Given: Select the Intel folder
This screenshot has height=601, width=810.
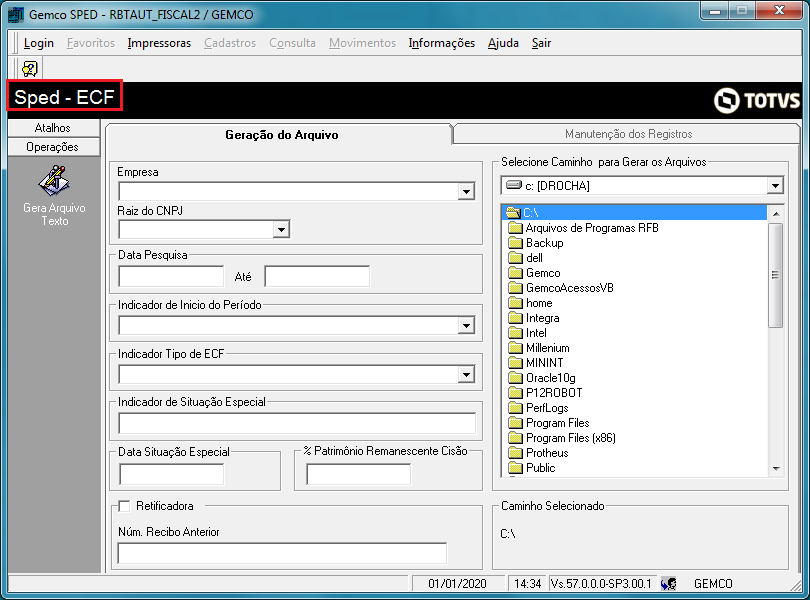Looking at the screenshot, I should click(x=527, y=333).
